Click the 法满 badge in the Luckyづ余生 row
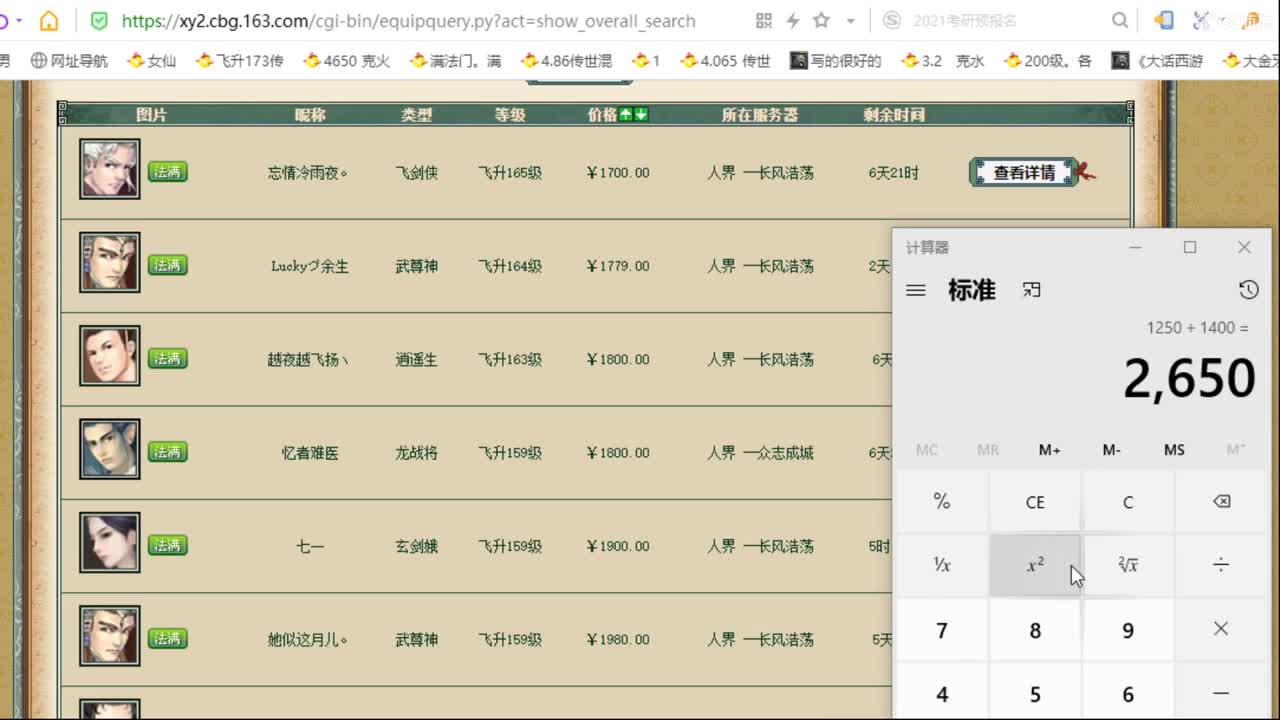Viewport: 1280px width, 720px height. pyautogui.click(x=168, y=265)
